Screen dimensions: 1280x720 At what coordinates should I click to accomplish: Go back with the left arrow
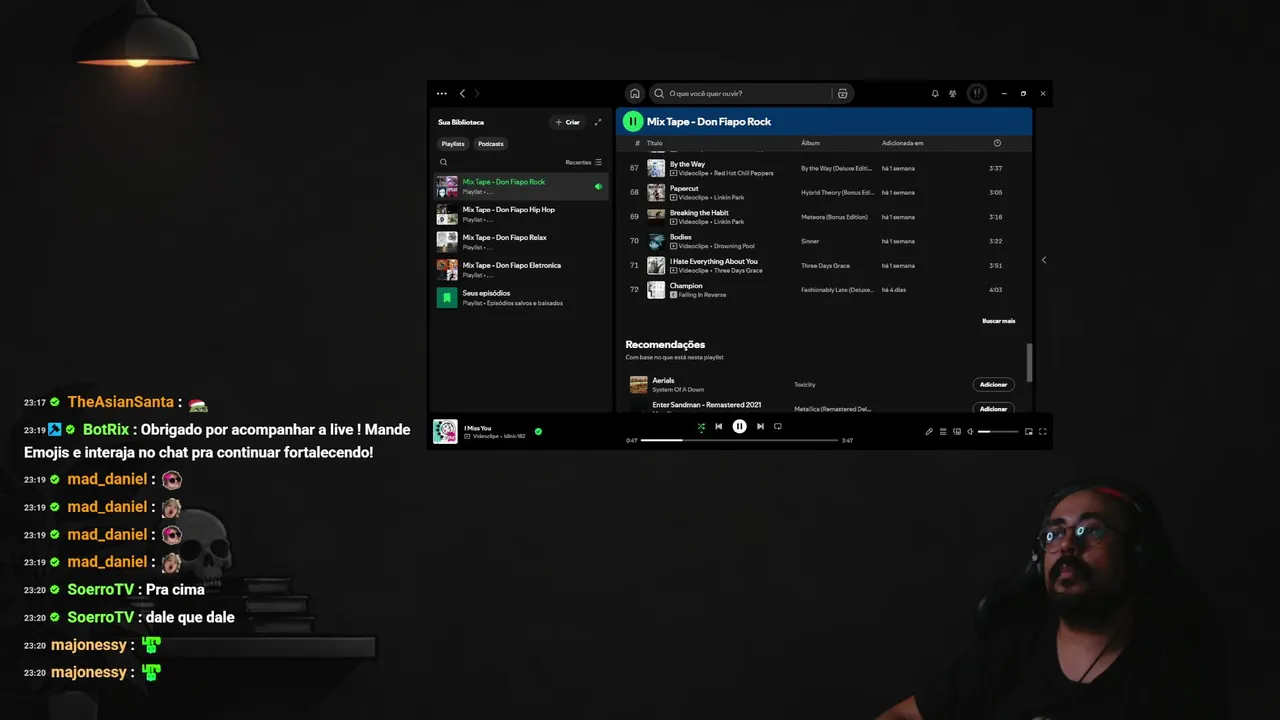click(462, 93)
